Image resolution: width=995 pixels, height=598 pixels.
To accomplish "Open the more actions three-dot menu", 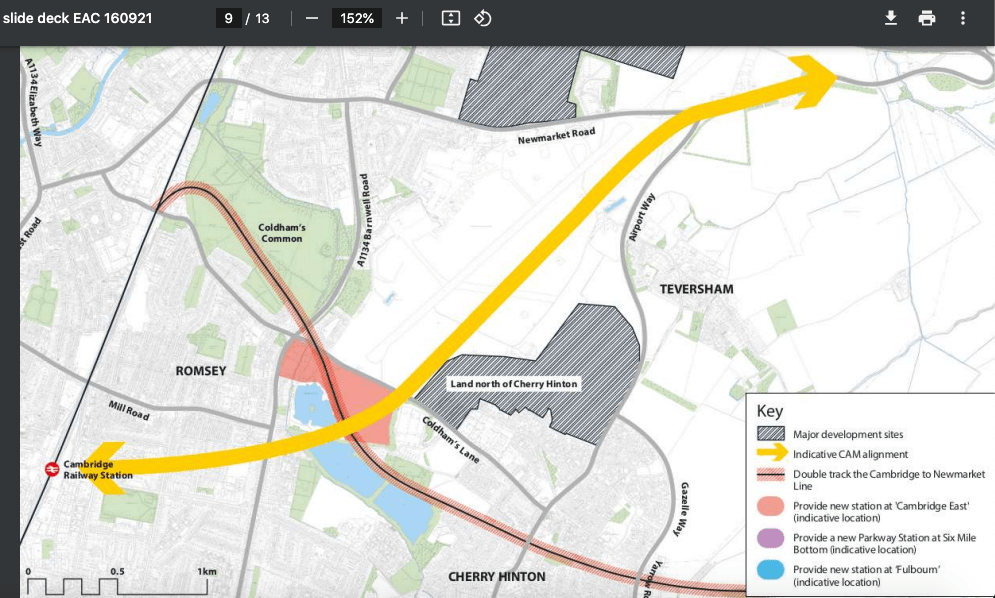I will coord(963,18).
